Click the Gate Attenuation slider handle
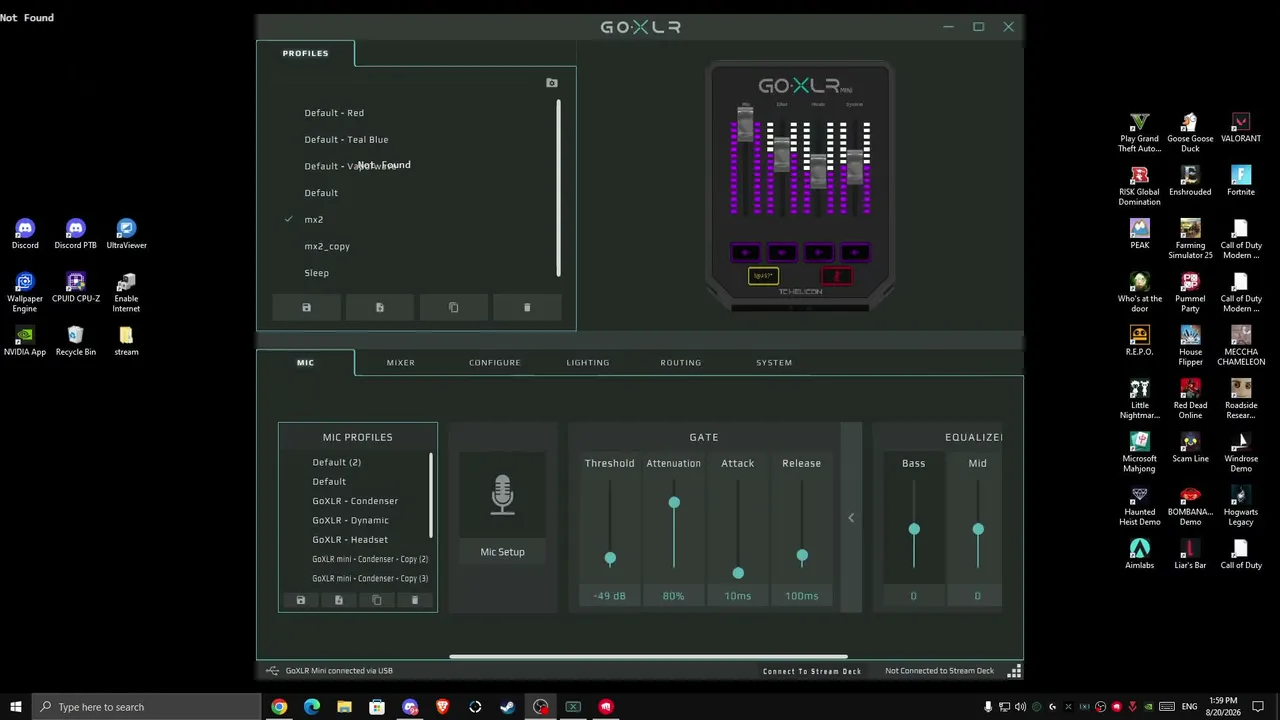The image size is (1280, 720). coord(674,503)
